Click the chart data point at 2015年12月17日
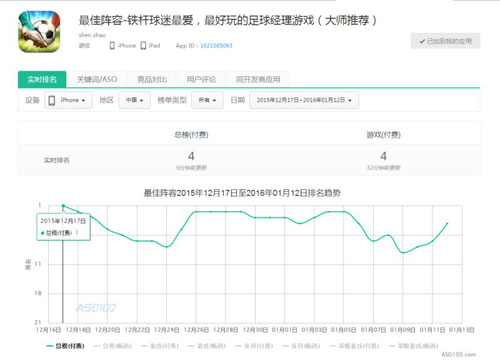The height and width of the screenshot is (361, 500). click(63, 206)
